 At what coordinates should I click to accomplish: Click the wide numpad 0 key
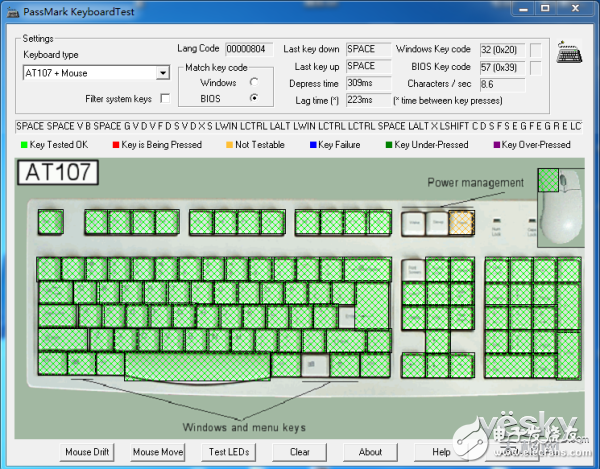coord(509,366)
